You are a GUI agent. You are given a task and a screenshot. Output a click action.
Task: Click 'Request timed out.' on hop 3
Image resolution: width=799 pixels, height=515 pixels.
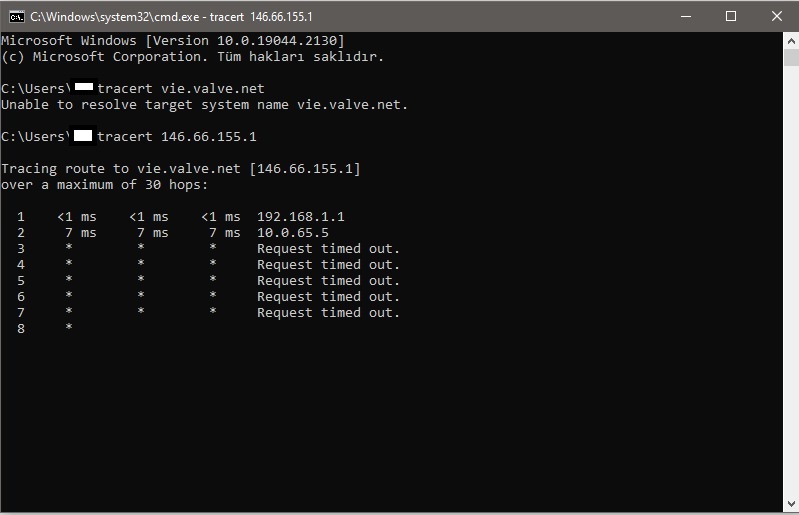click(328, 249)
